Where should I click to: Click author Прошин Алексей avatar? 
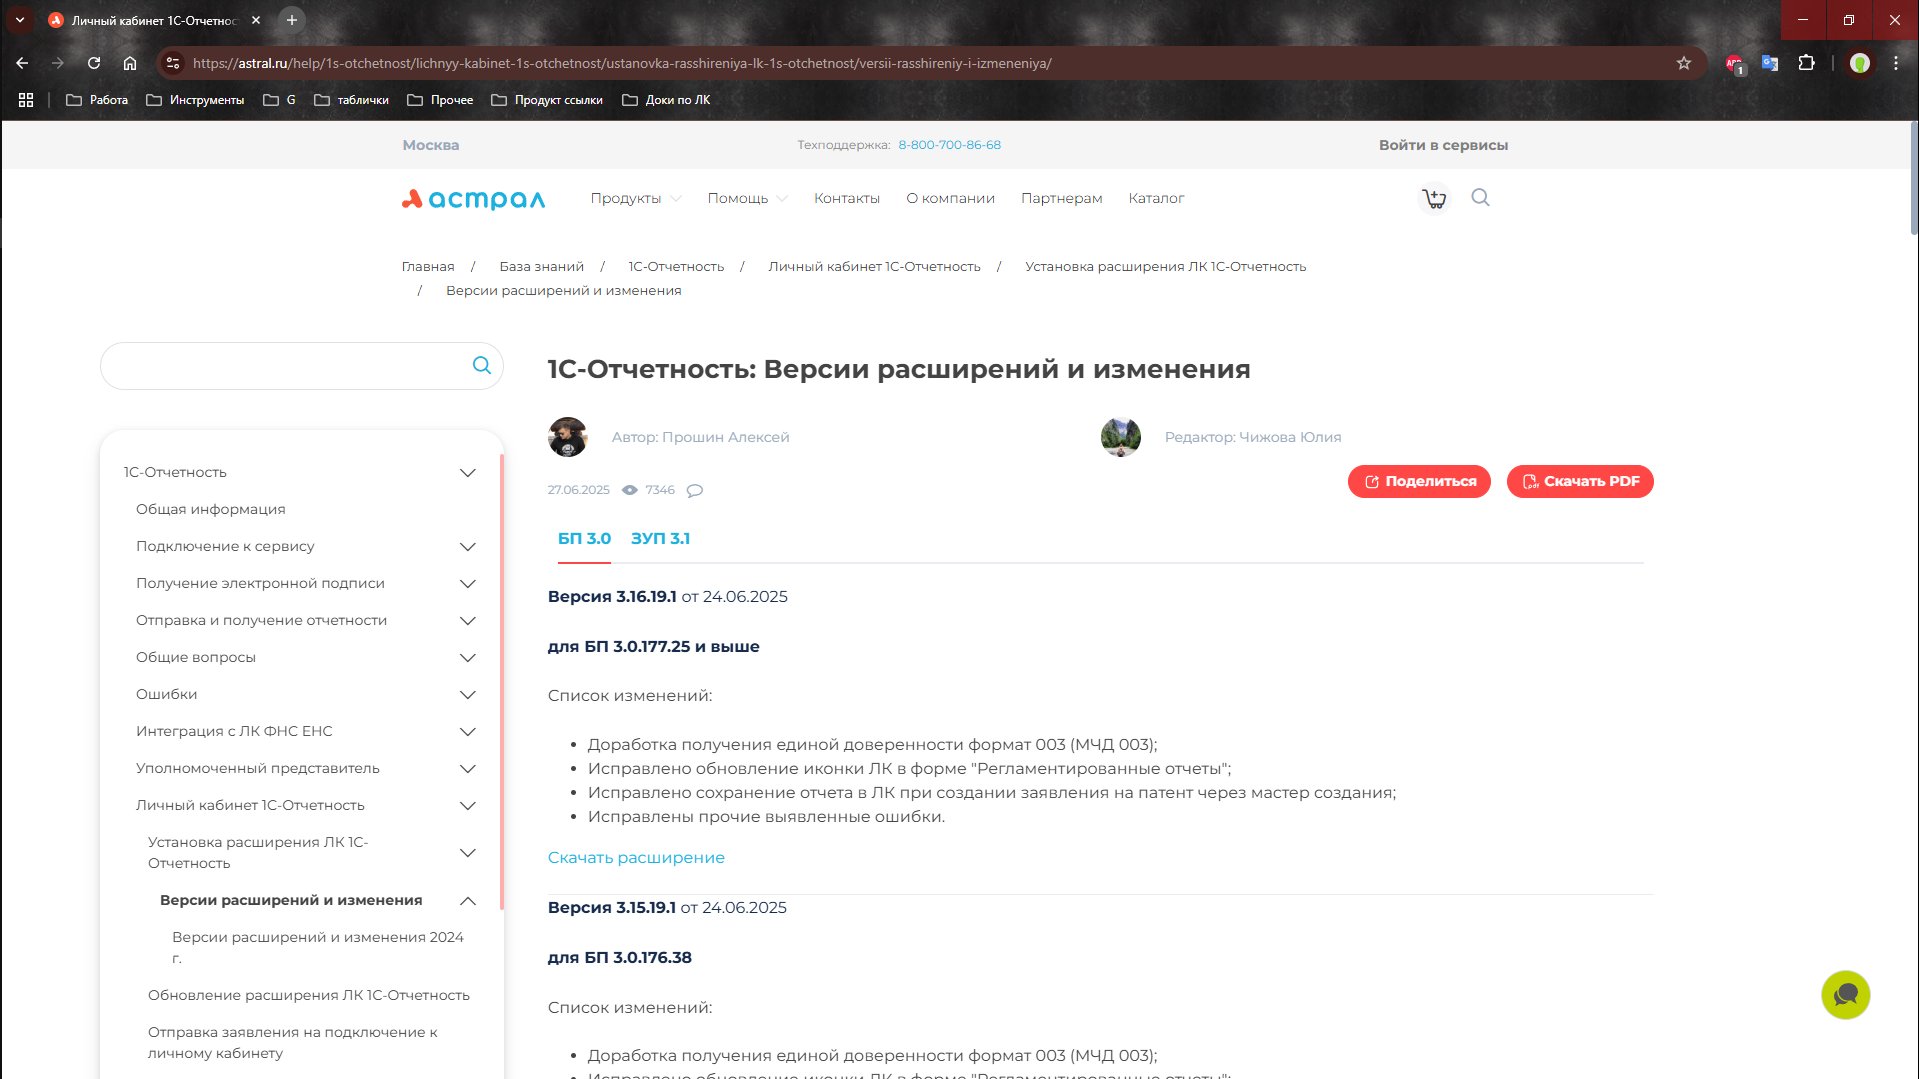point(567,437)
